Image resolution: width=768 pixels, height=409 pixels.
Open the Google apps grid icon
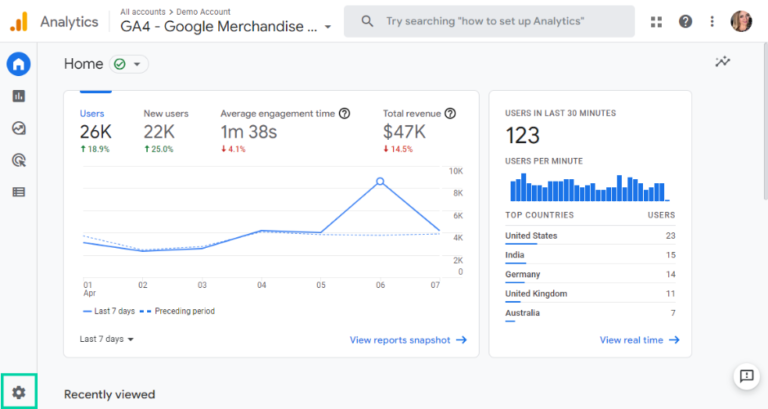click(656, 22)
